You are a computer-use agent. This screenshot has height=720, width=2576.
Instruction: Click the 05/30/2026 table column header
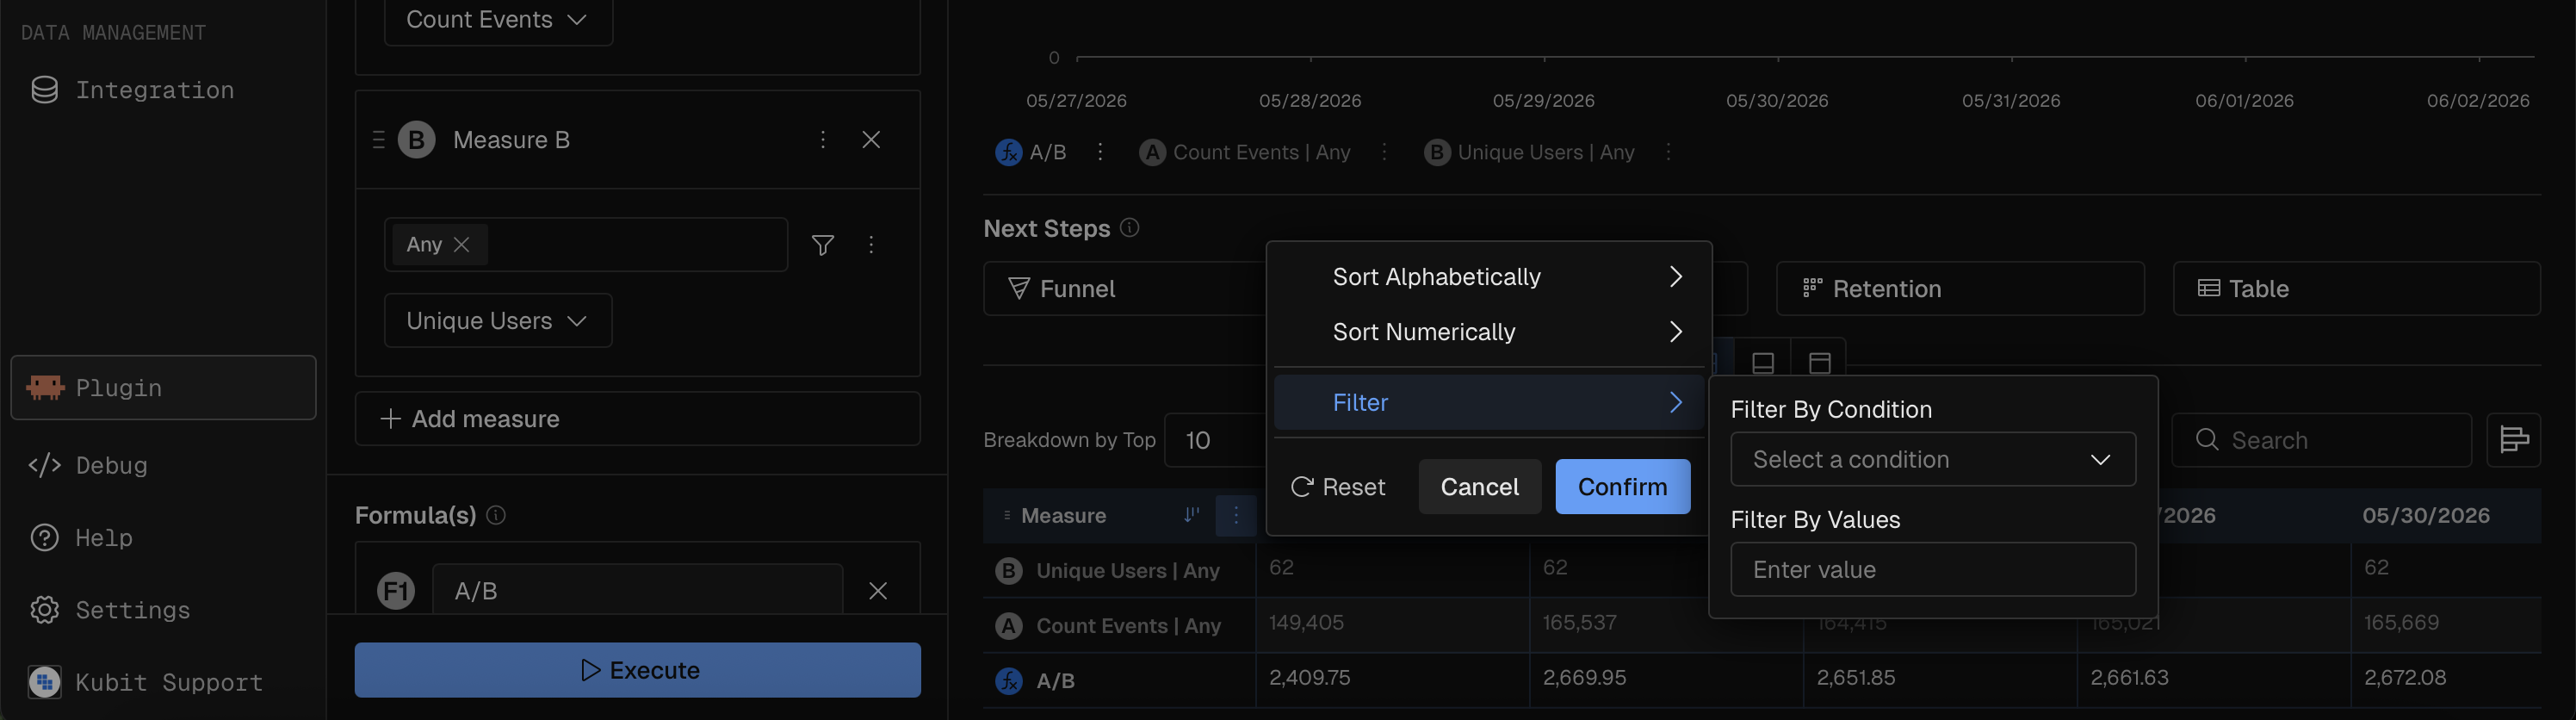(2425, 515)
